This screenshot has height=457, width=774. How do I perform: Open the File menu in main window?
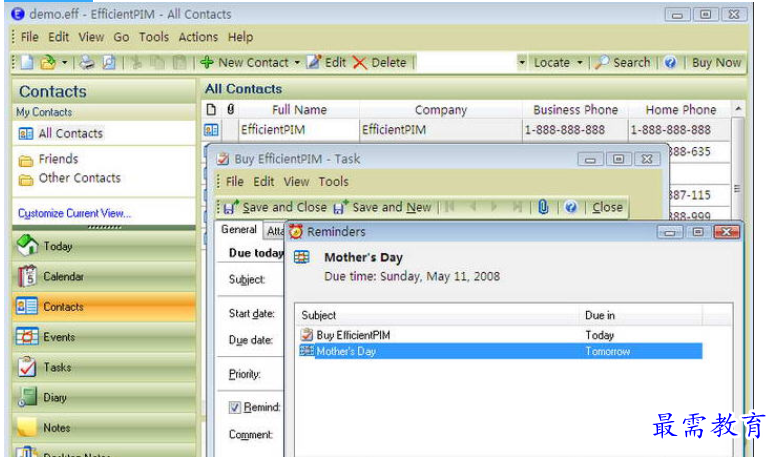tap(29, 37)
